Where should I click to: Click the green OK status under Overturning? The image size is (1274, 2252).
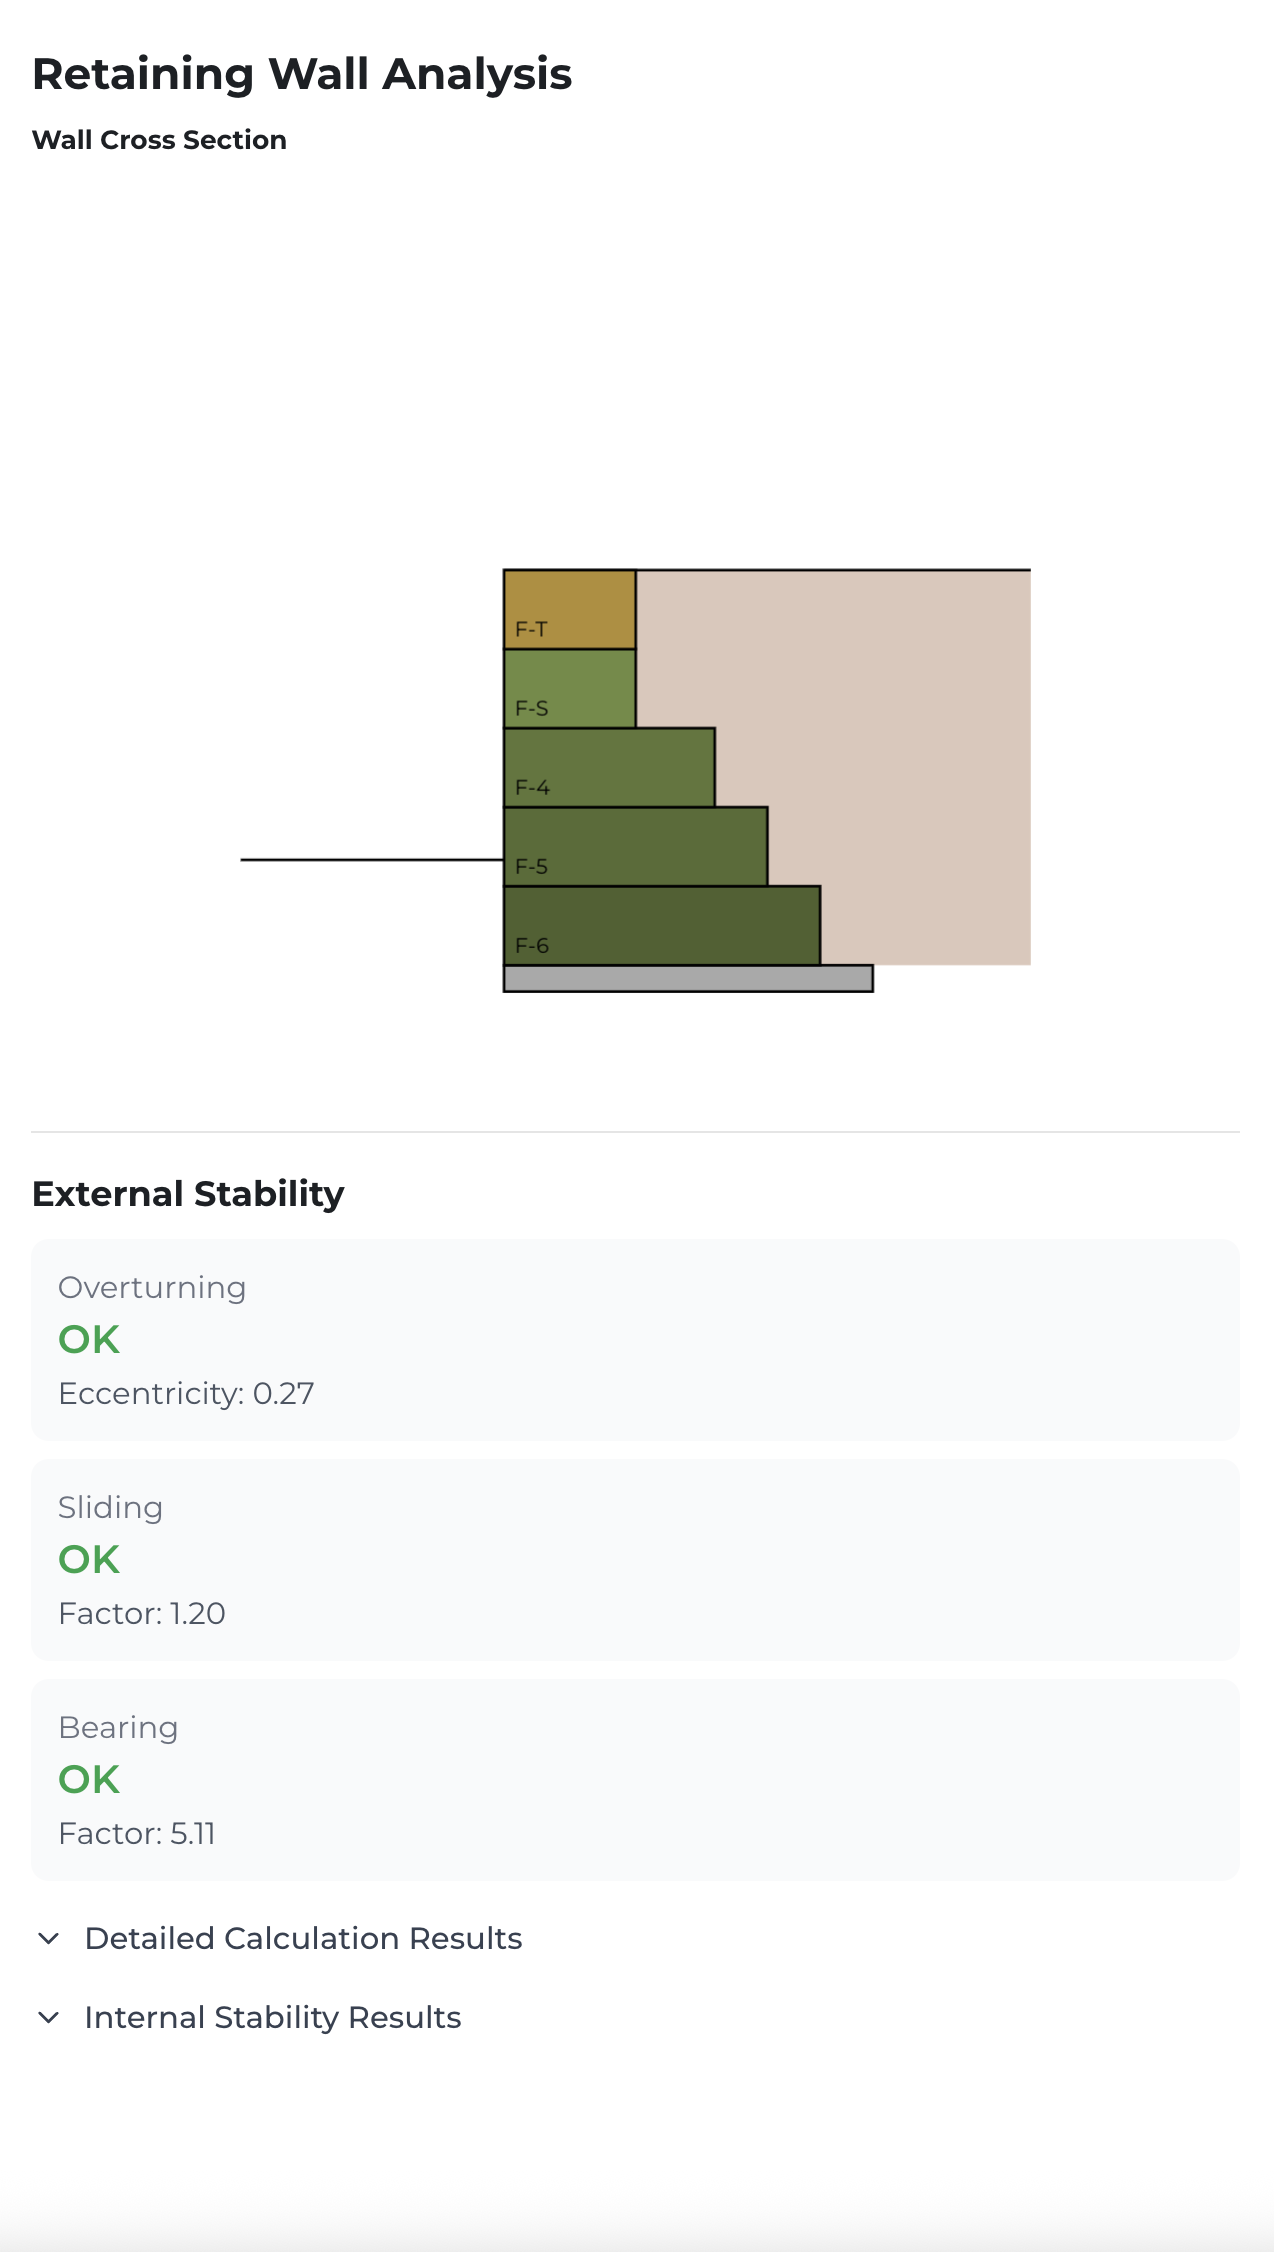click(x=89, y=1340)
